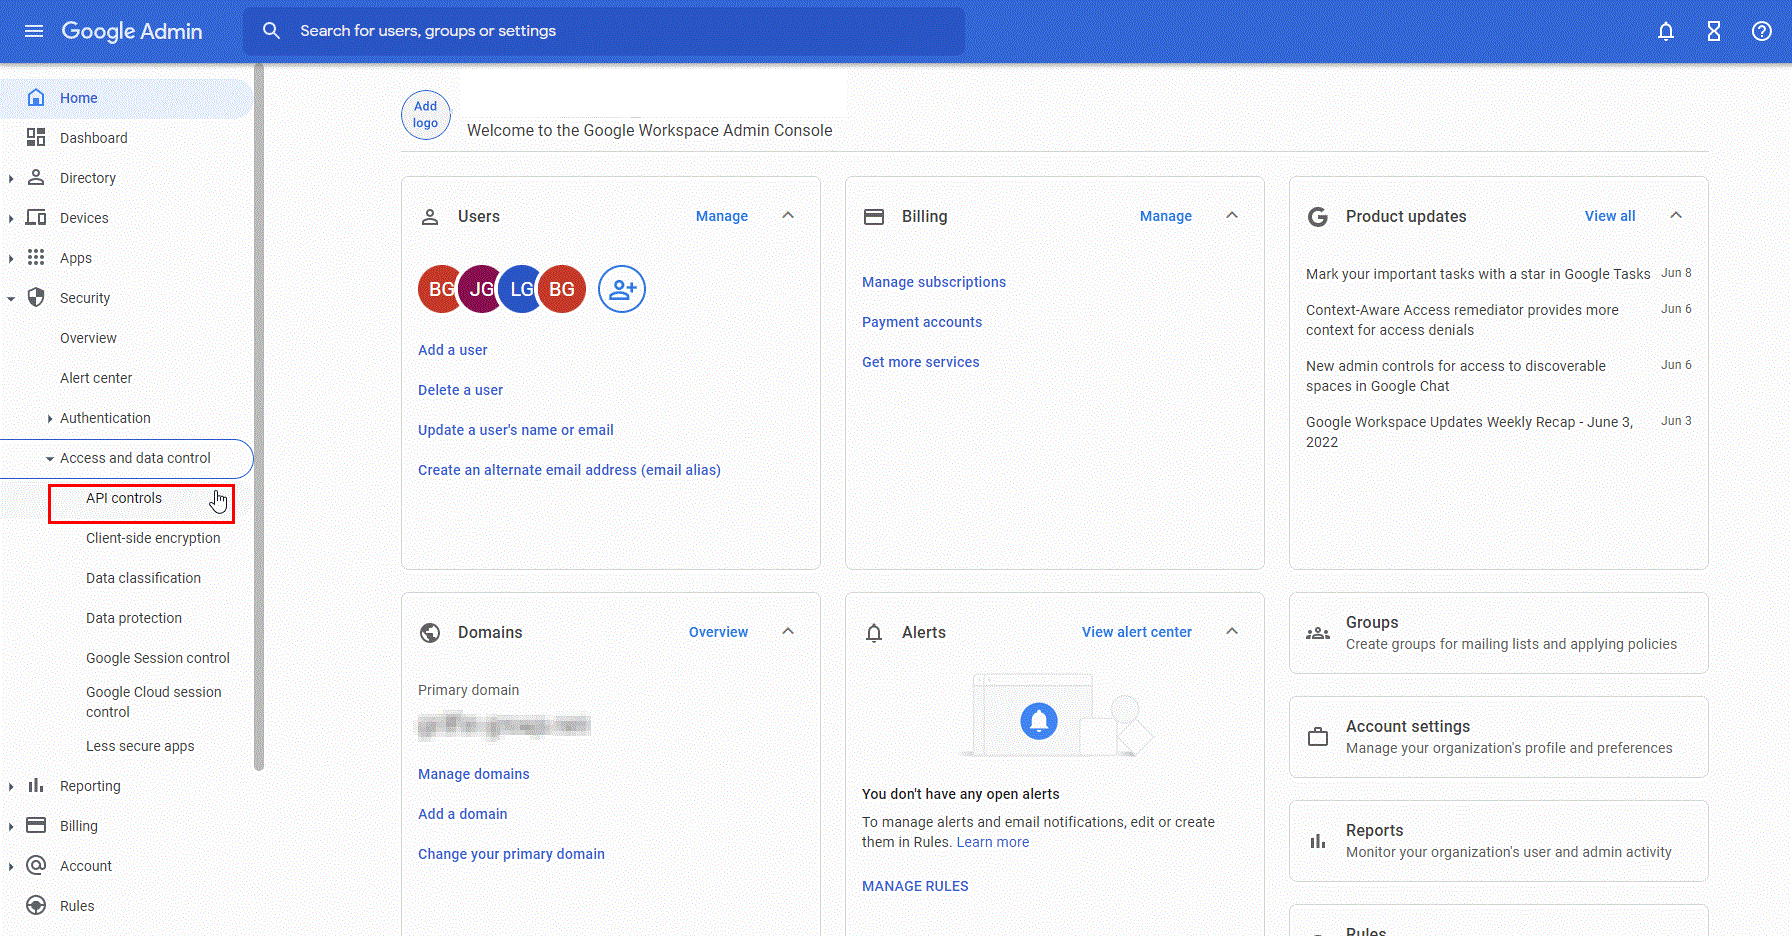
Task: Click View all product updates
Action: 1610,215
